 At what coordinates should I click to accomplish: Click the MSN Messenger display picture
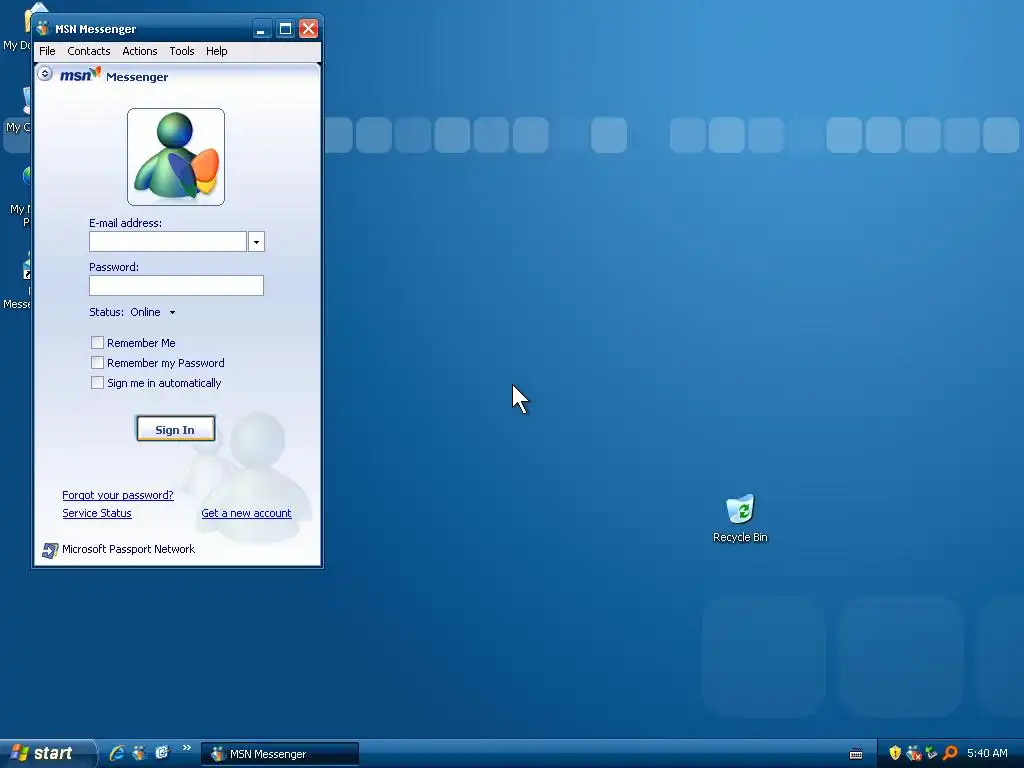176,157
